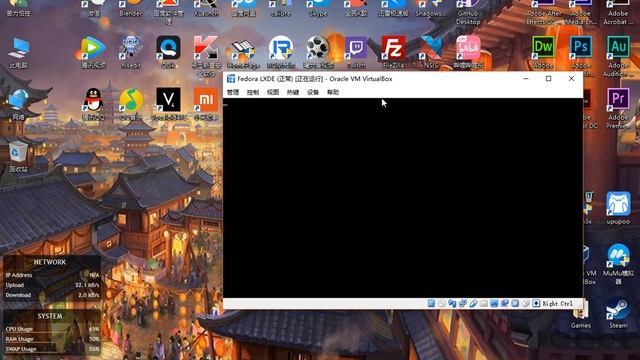The height and width of the screenshot is (360, 640).
Task: Open the 热键 menu in VirtualBox
Action: [x=293, y=92]
